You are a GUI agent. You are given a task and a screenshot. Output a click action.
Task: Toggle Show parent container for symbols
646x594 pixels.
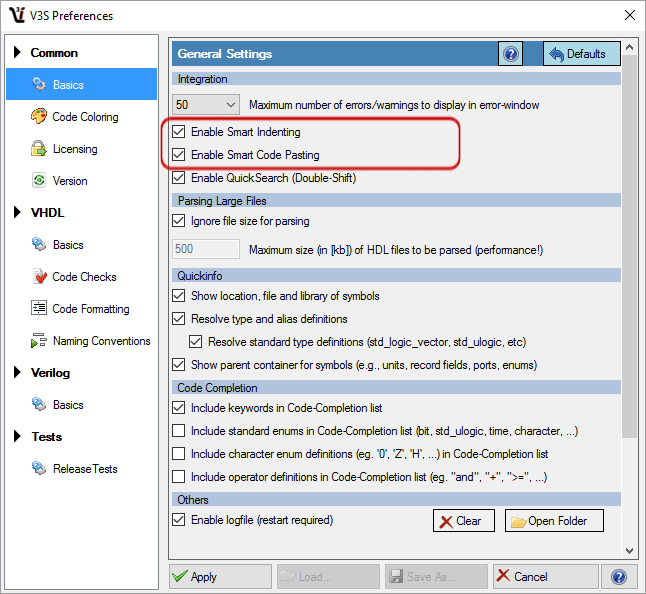click(178, 365)
